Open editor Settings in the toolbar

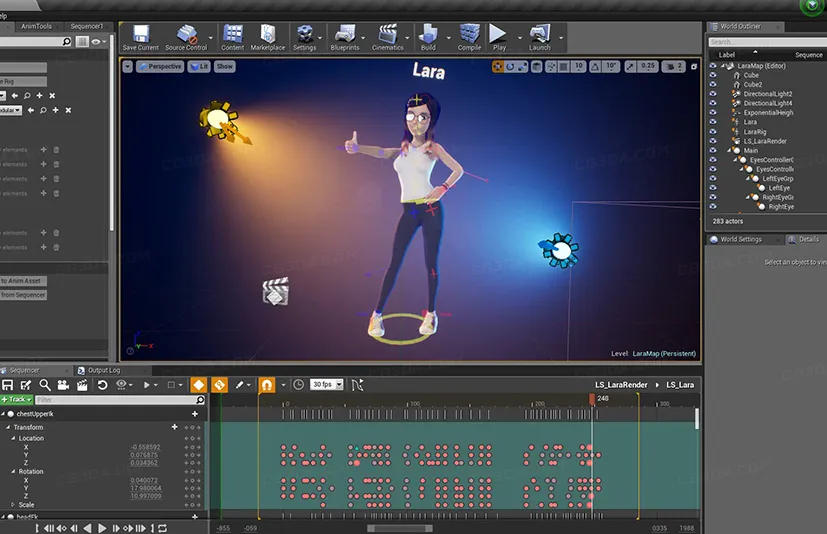pyautogui.click(x=304, y=37)
